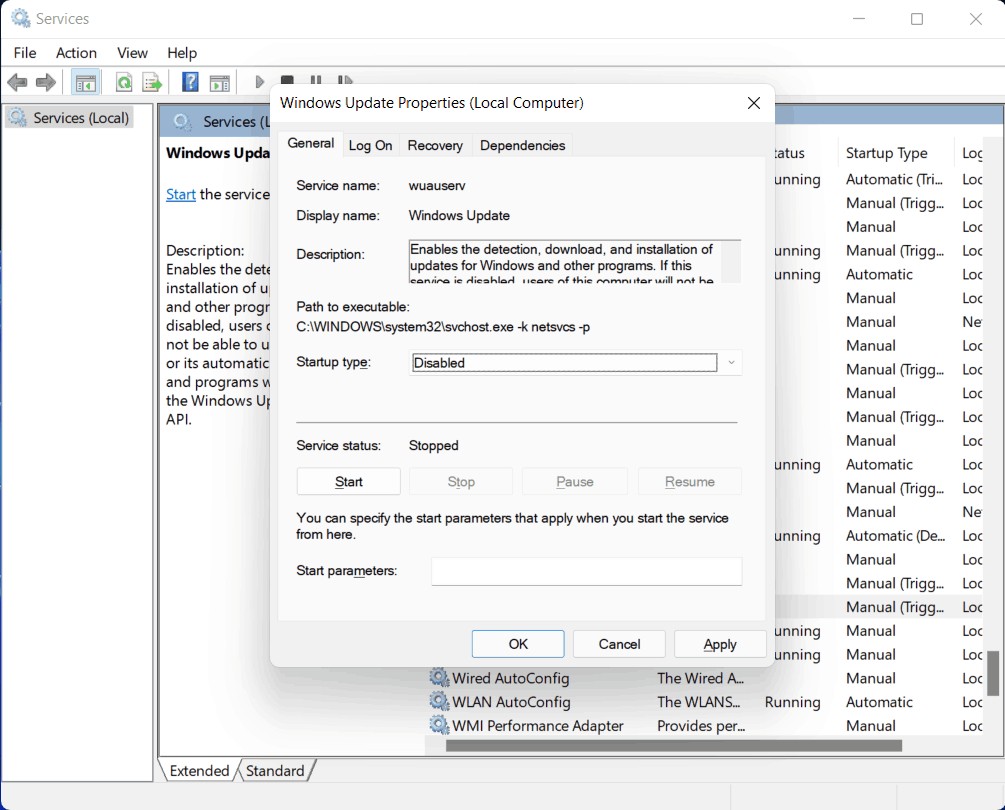Click the Forward arrow in Services toolbar
Viewport: 1005px width, 810px height.
[x=46, y=82]
